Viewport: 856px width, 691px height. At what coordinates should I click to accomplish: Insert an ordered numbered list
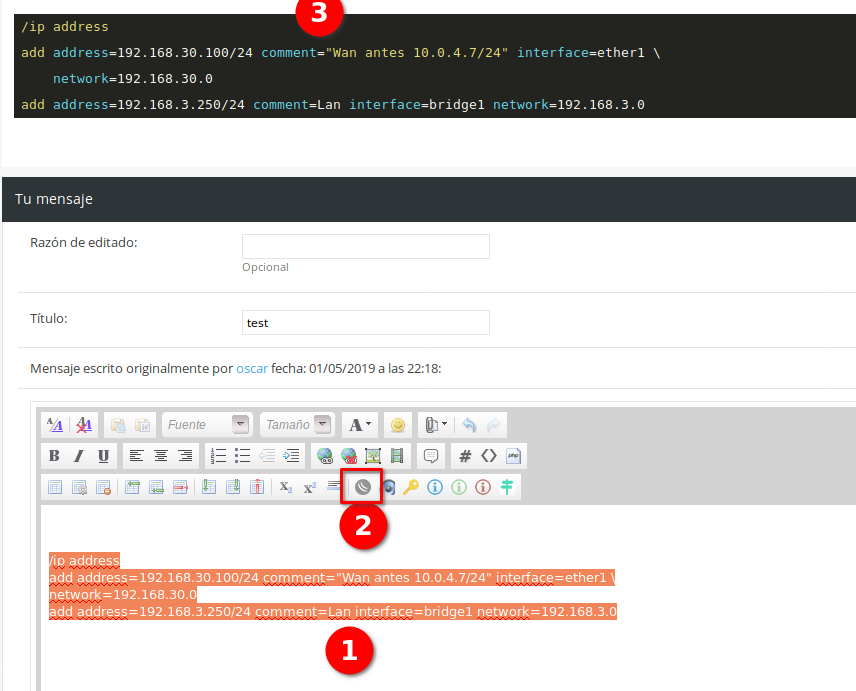218,456
